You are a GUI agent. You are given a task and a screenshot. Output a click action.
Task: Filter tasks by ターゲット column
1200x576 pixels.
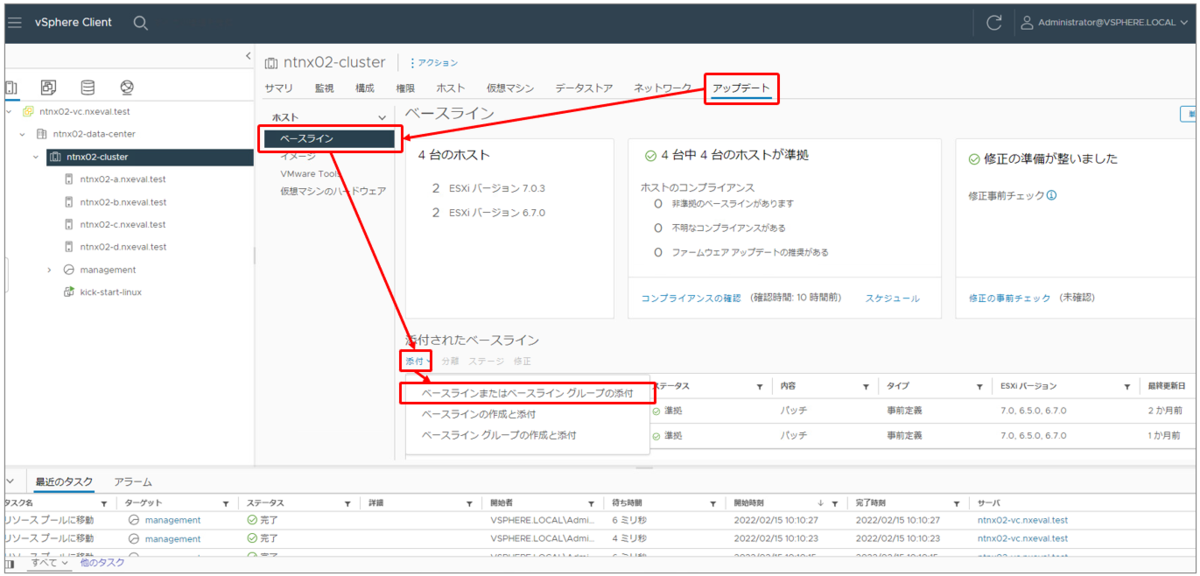[226, 503]
